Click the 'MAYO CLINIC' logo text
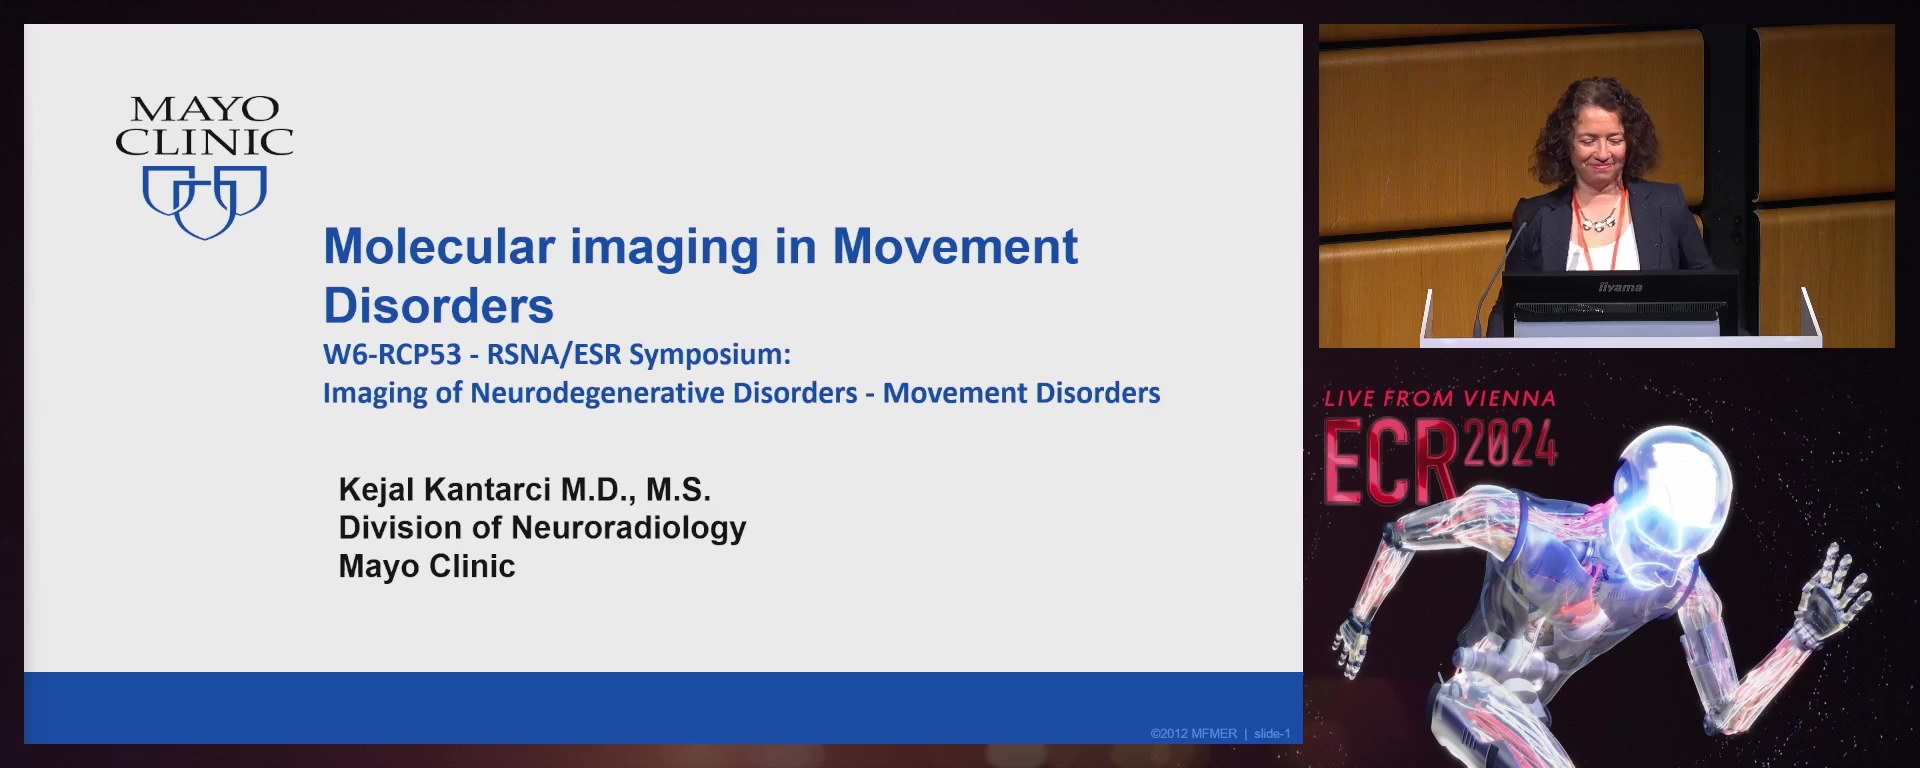 click(x=205, y=126)
